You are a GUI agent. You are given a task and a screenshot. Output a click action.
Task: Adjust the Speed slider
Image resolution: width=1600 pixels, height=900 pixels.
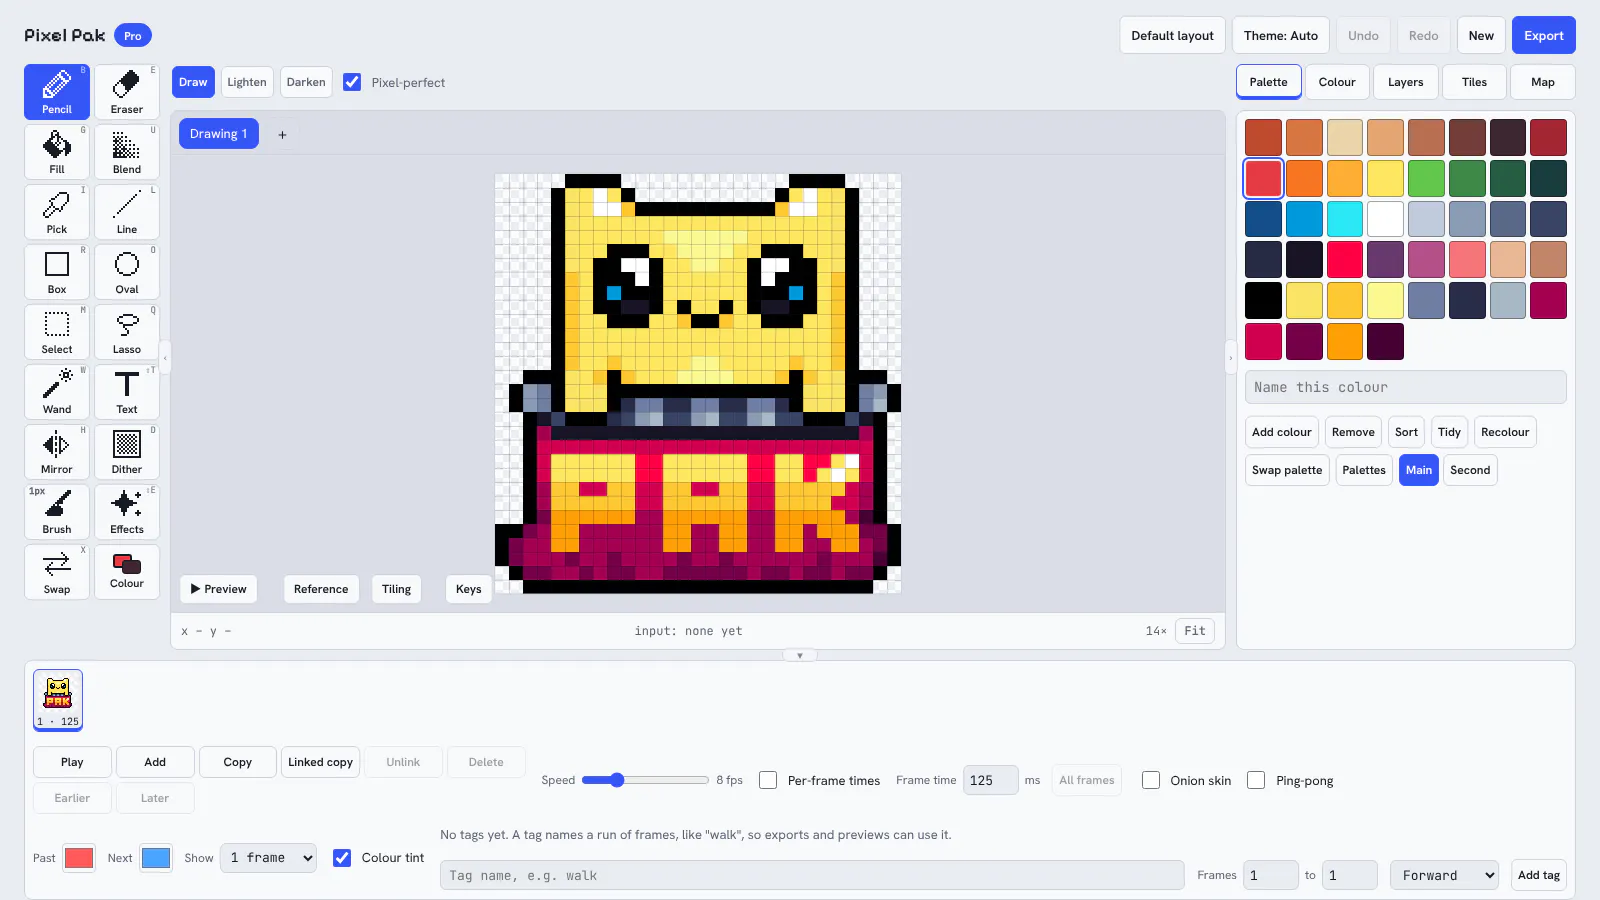(645, 780)
